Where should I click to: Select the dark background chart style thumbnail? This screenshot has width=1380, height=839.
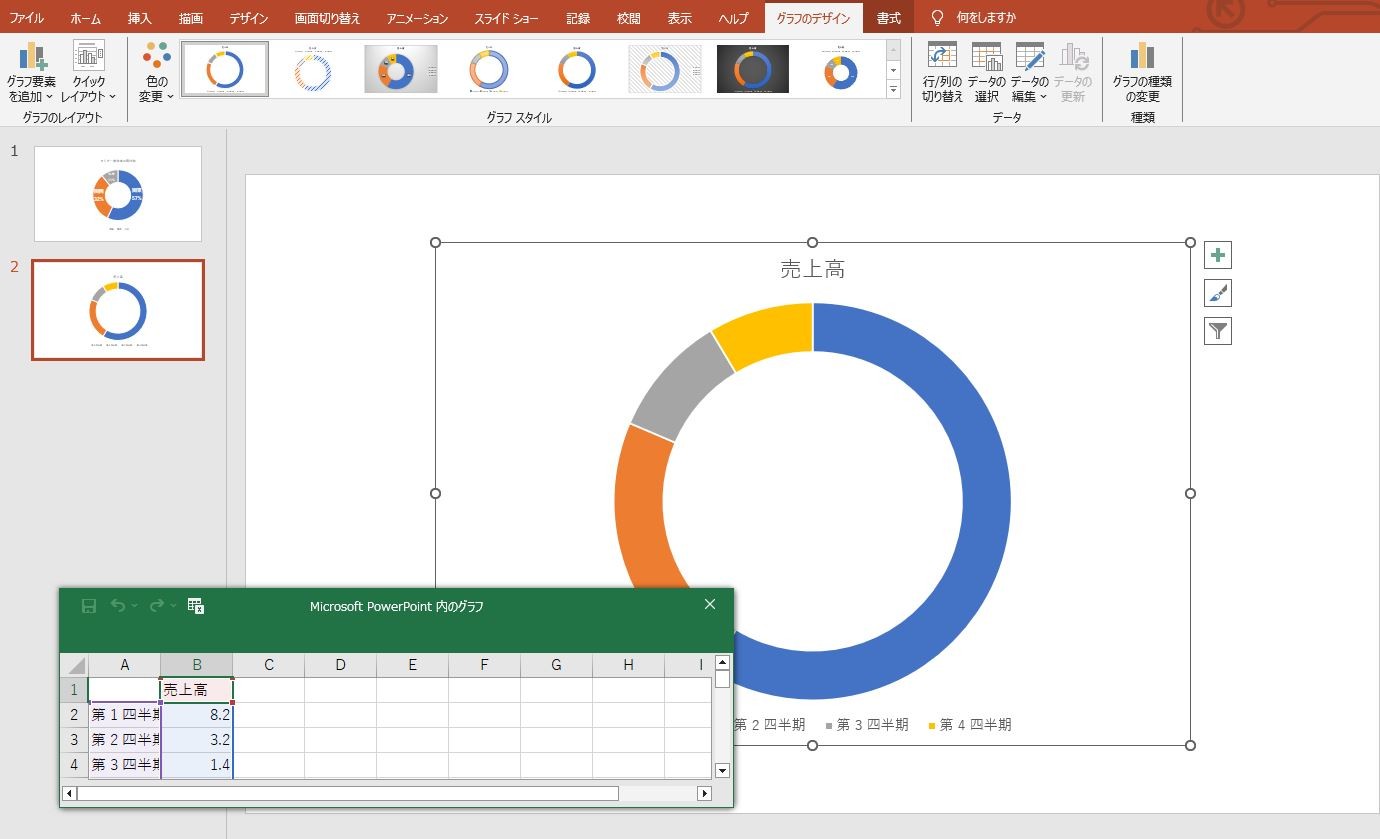pyautogui.click(x=752, y=69)
